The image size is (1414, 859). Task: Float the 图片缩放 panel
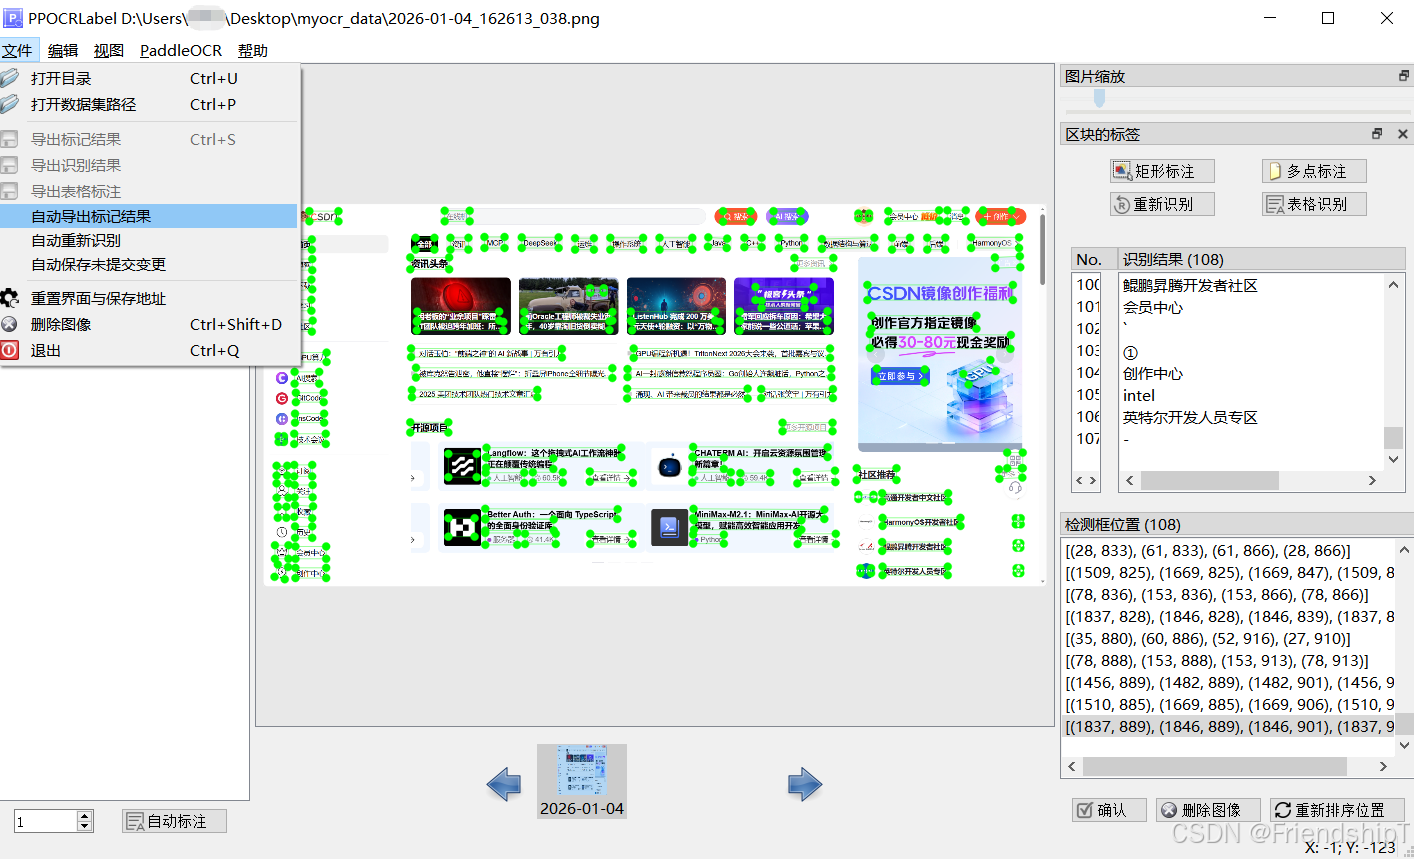coord(1403,76)
